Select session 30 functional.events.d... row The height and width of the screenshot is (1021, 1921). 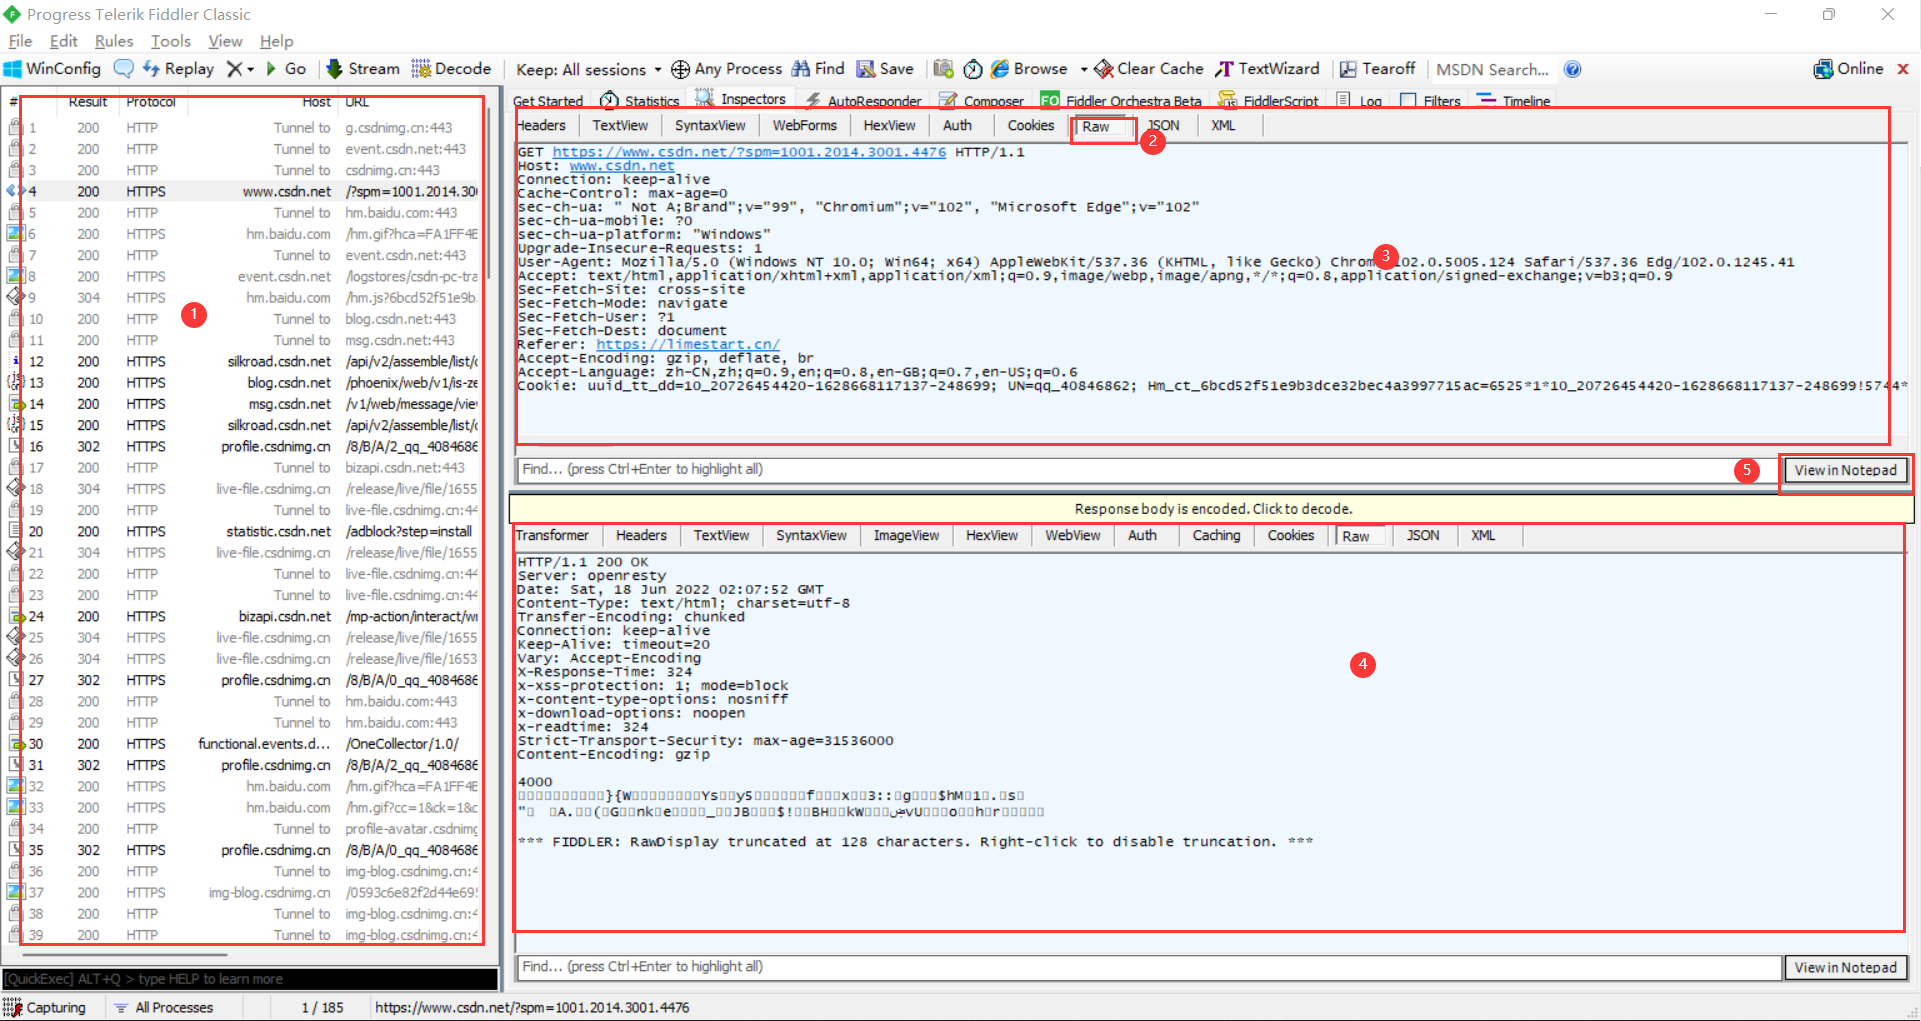pos(243,743)
